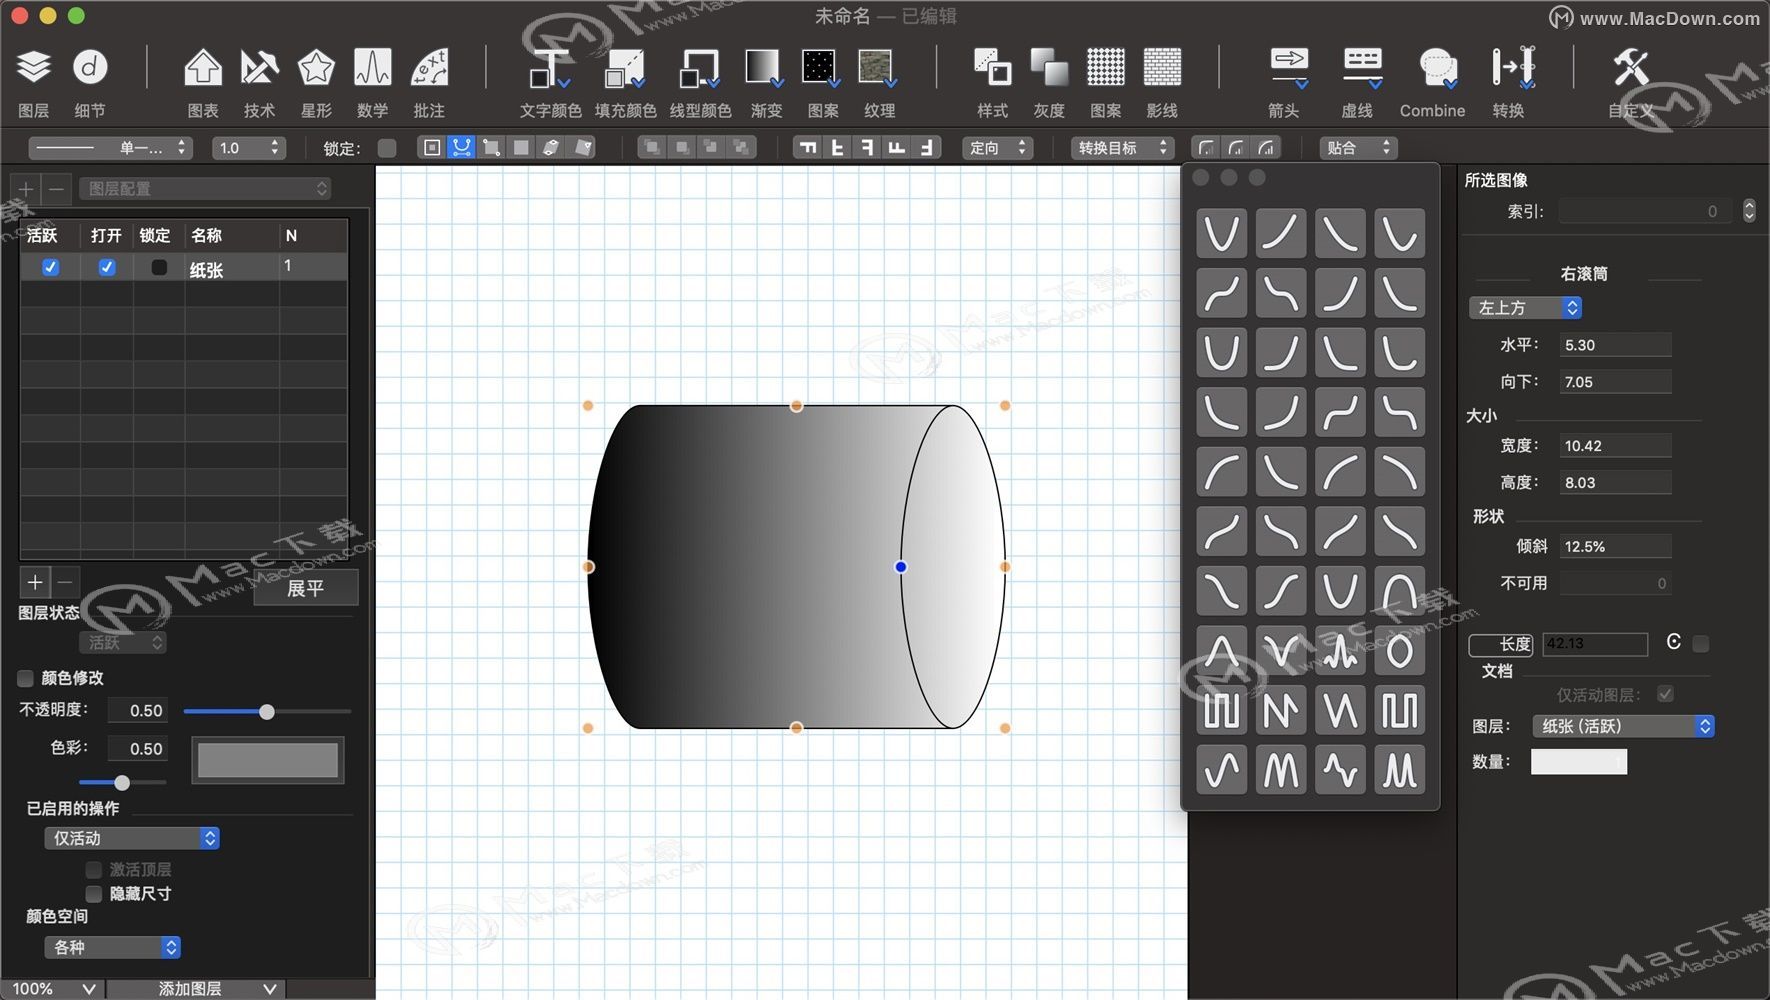This screenshot has width=1770, height=1000.
Task: Open the 文字颜色 text color tool
Action: [550, 68]
